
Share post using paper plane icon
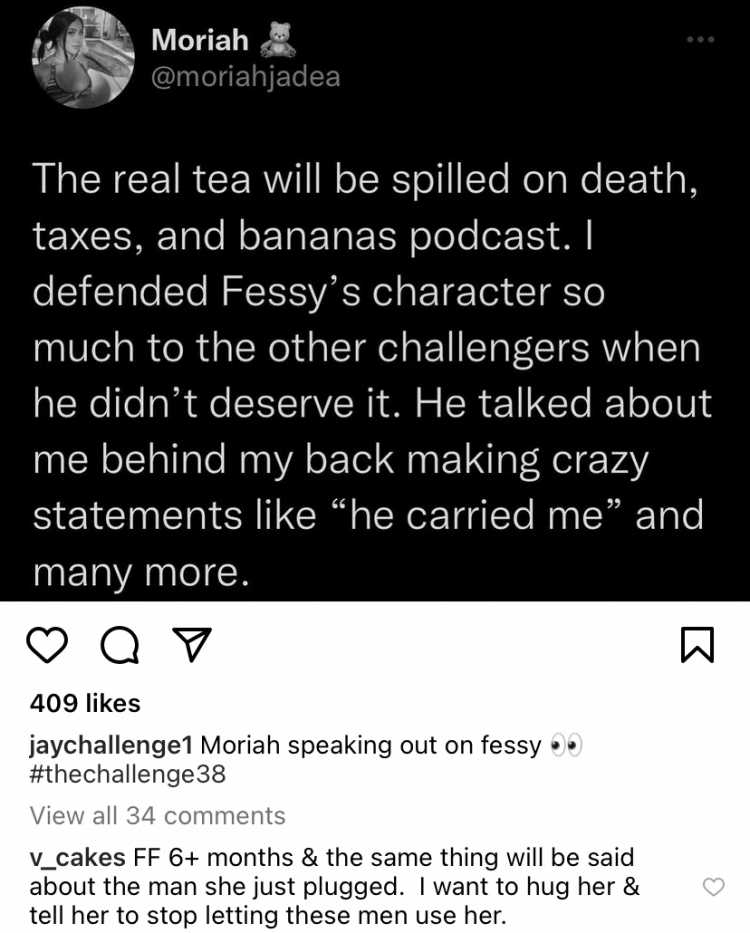click(192, 644)
